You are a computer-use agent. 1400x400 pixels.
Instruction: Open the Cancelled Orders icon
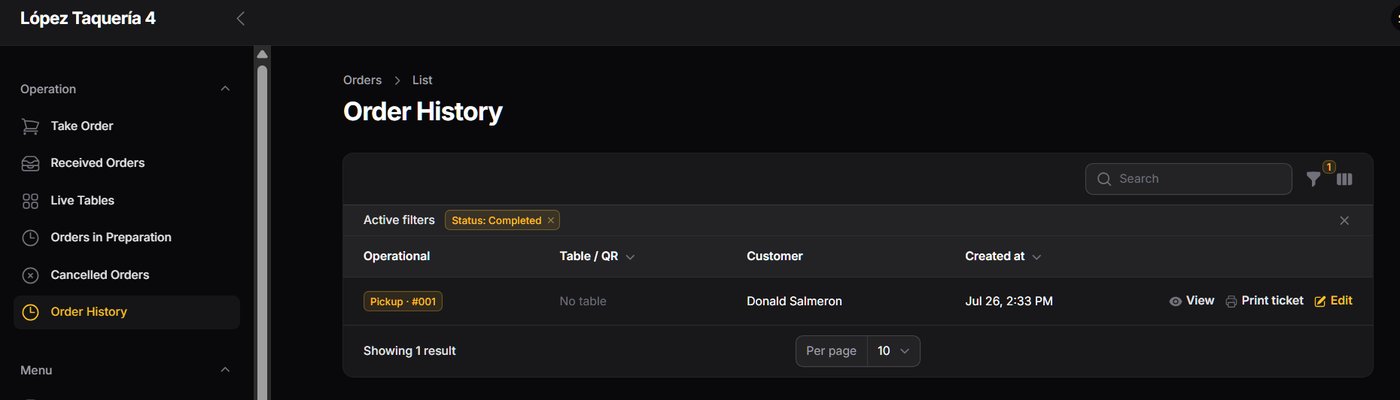30,275
